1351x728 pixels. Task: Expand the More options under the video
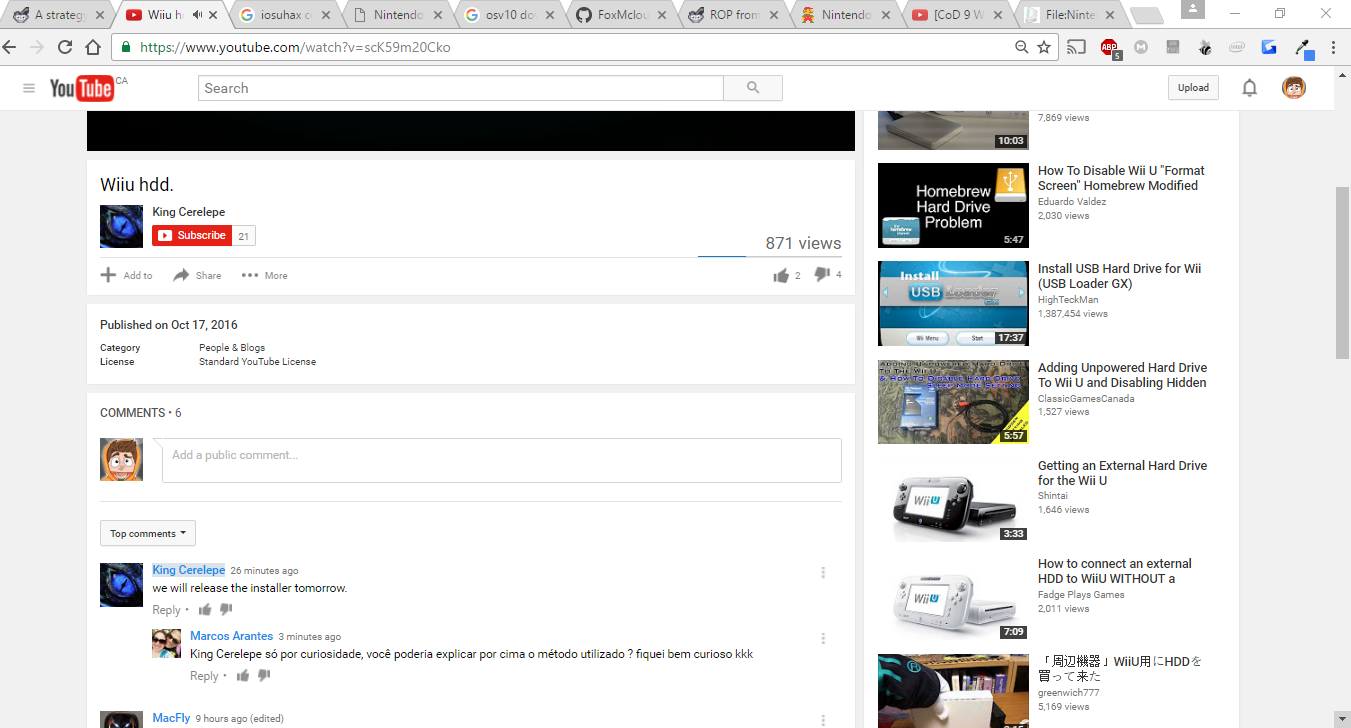tap(264, 275)
